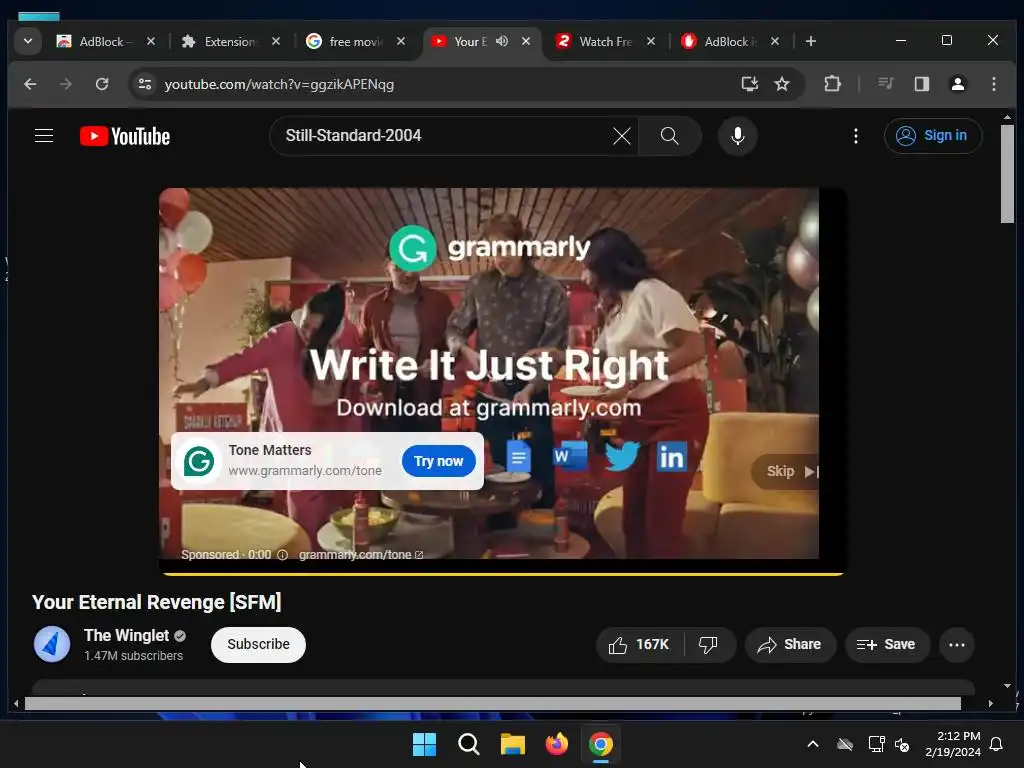Close the Extensions tab
1024x768 pixels.
(276, 41)
